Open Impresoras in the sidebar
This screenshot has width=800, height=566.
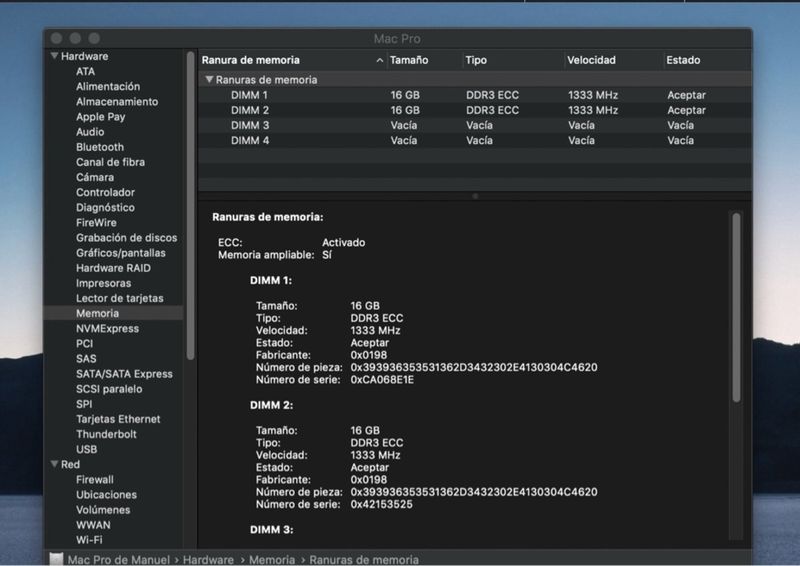[x=104, y=283]
